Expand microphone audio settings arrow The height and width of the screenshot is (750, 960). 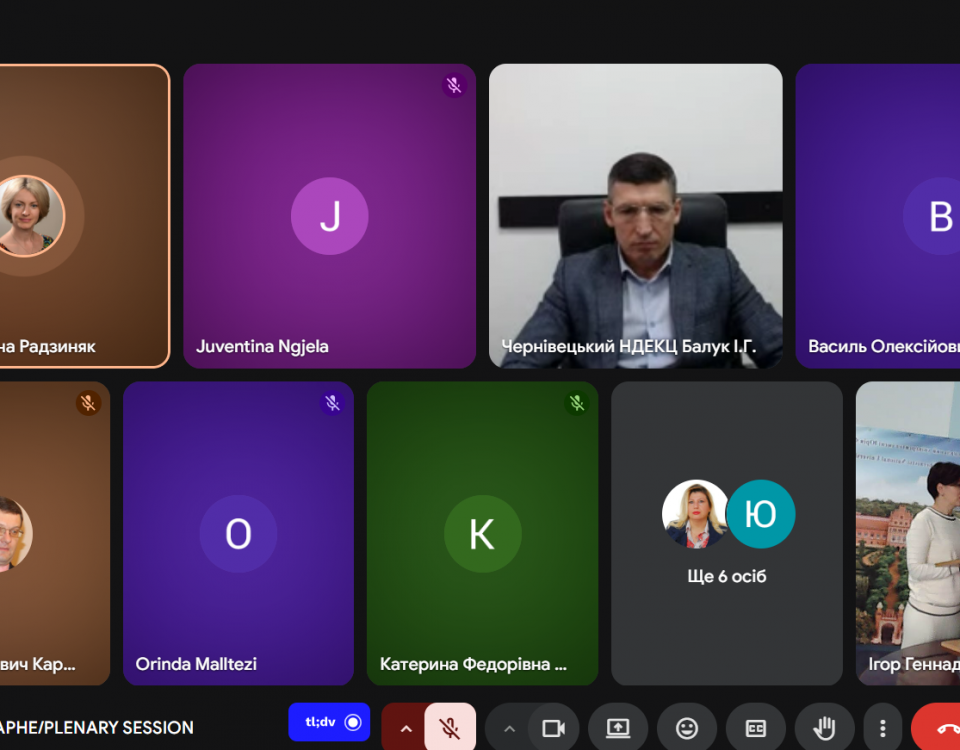click(406, 728)
